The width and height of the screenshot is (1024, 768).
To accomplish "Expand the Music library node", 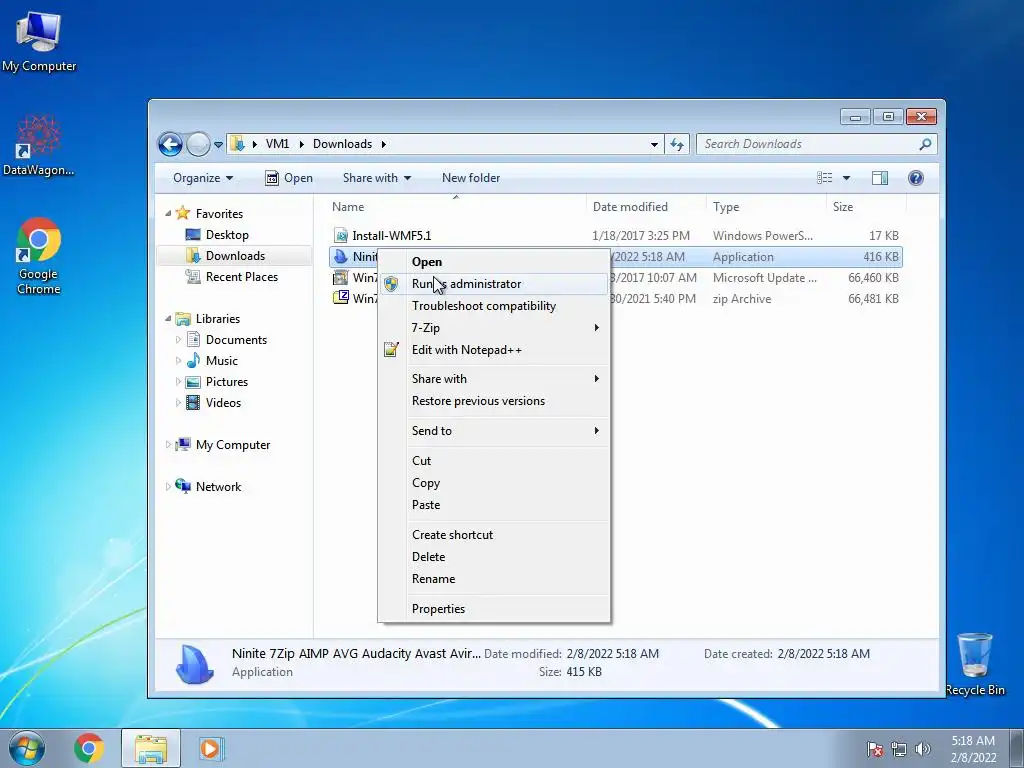I will pos(178,360).
